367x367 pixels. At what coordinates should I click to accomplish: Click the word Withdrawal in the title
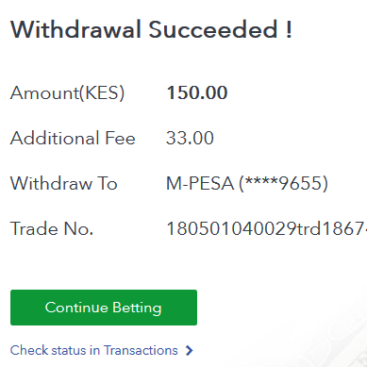pos(76,30)
